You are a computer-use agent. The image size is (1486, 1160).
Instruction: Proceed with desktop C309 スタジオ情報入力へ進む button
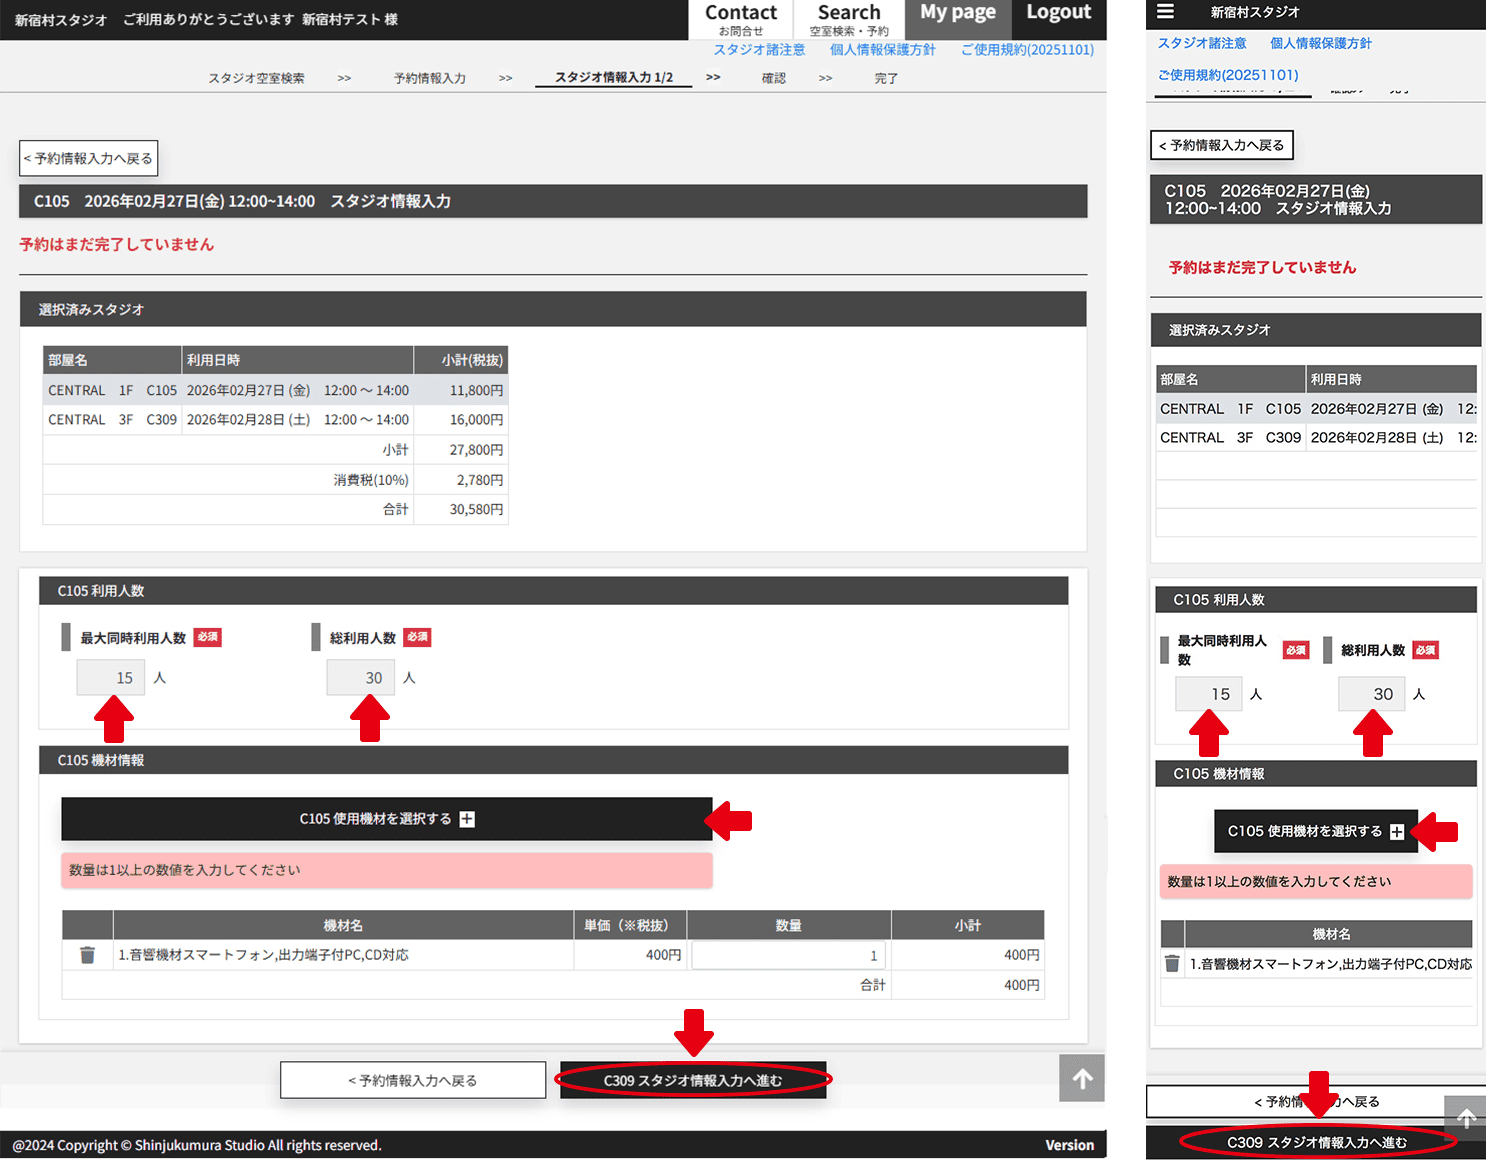click(693, 1080)
